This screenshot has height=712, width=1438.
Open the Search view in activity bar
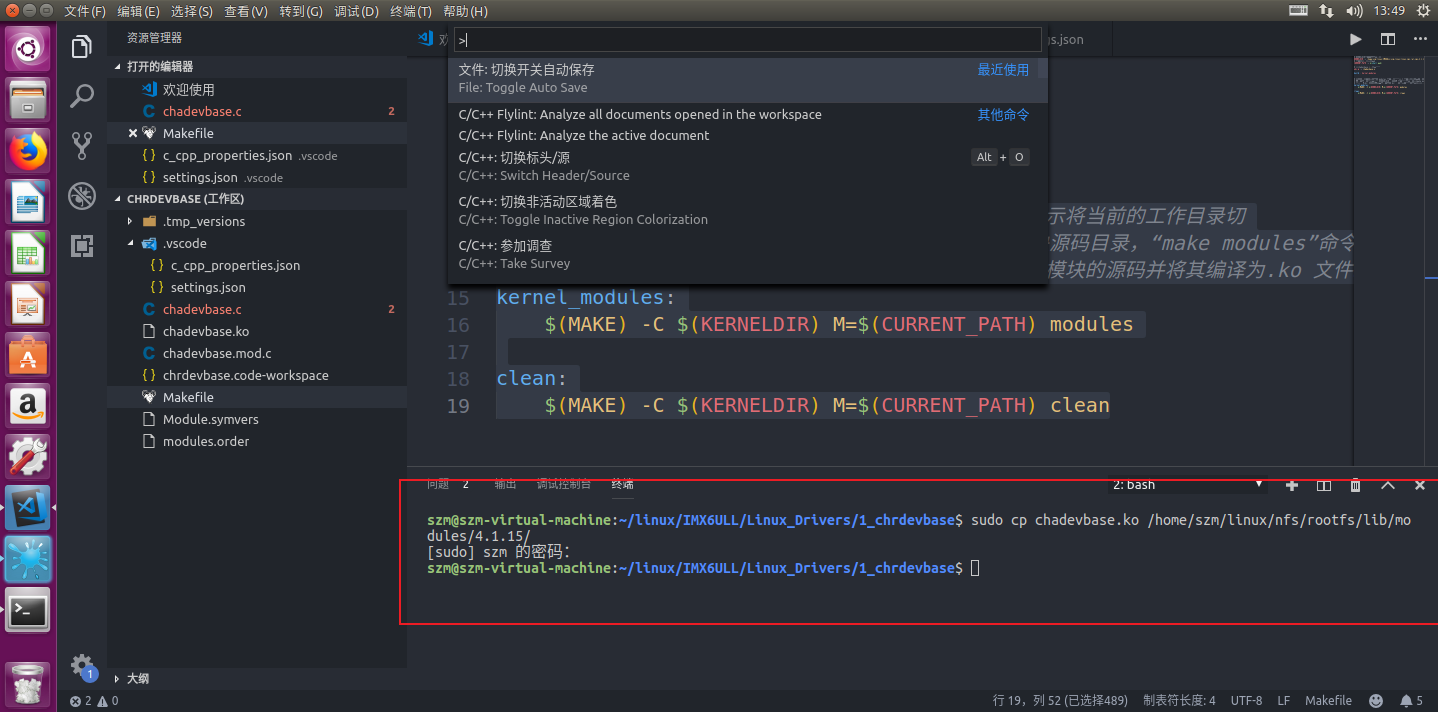coord(82,96)
